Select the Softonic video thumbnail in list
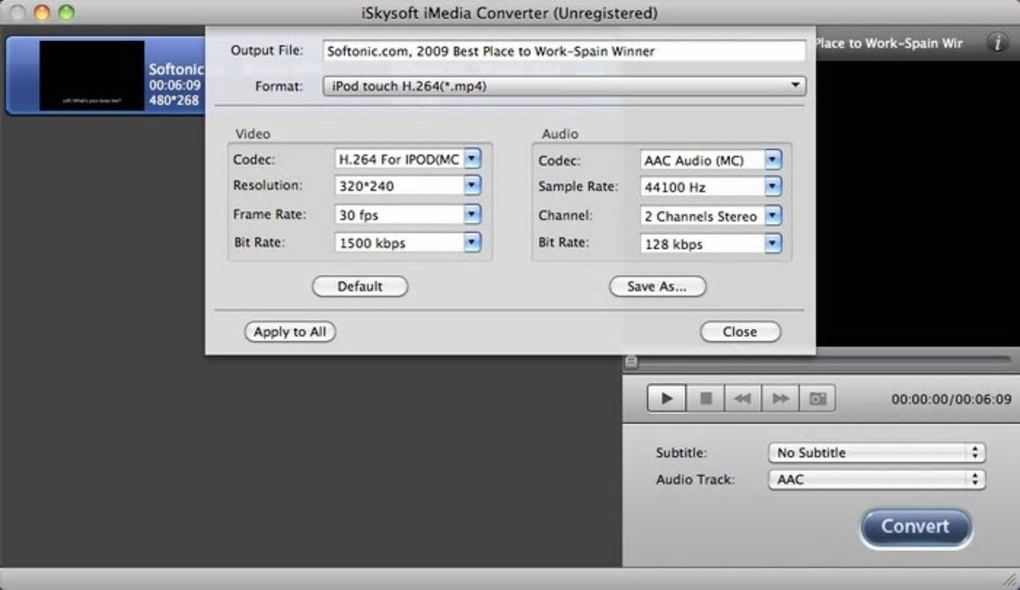1020x590 pixels. point(92,75)
